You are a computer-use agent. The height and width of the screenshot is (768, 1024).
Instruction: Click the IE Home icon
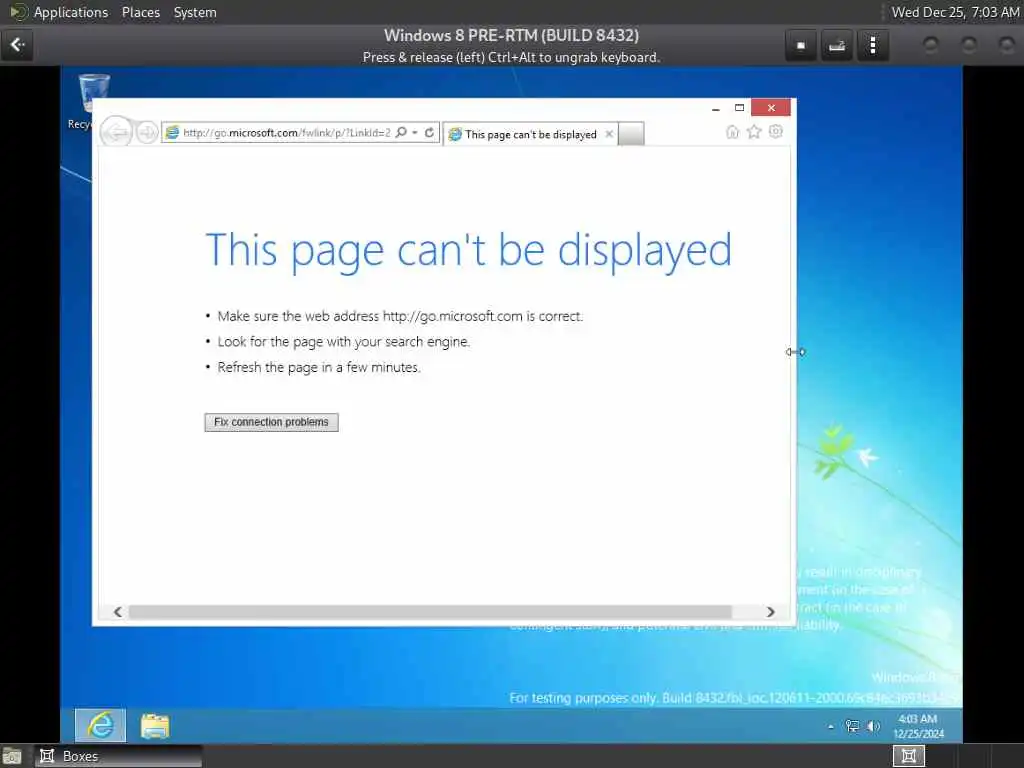(732, 132)
